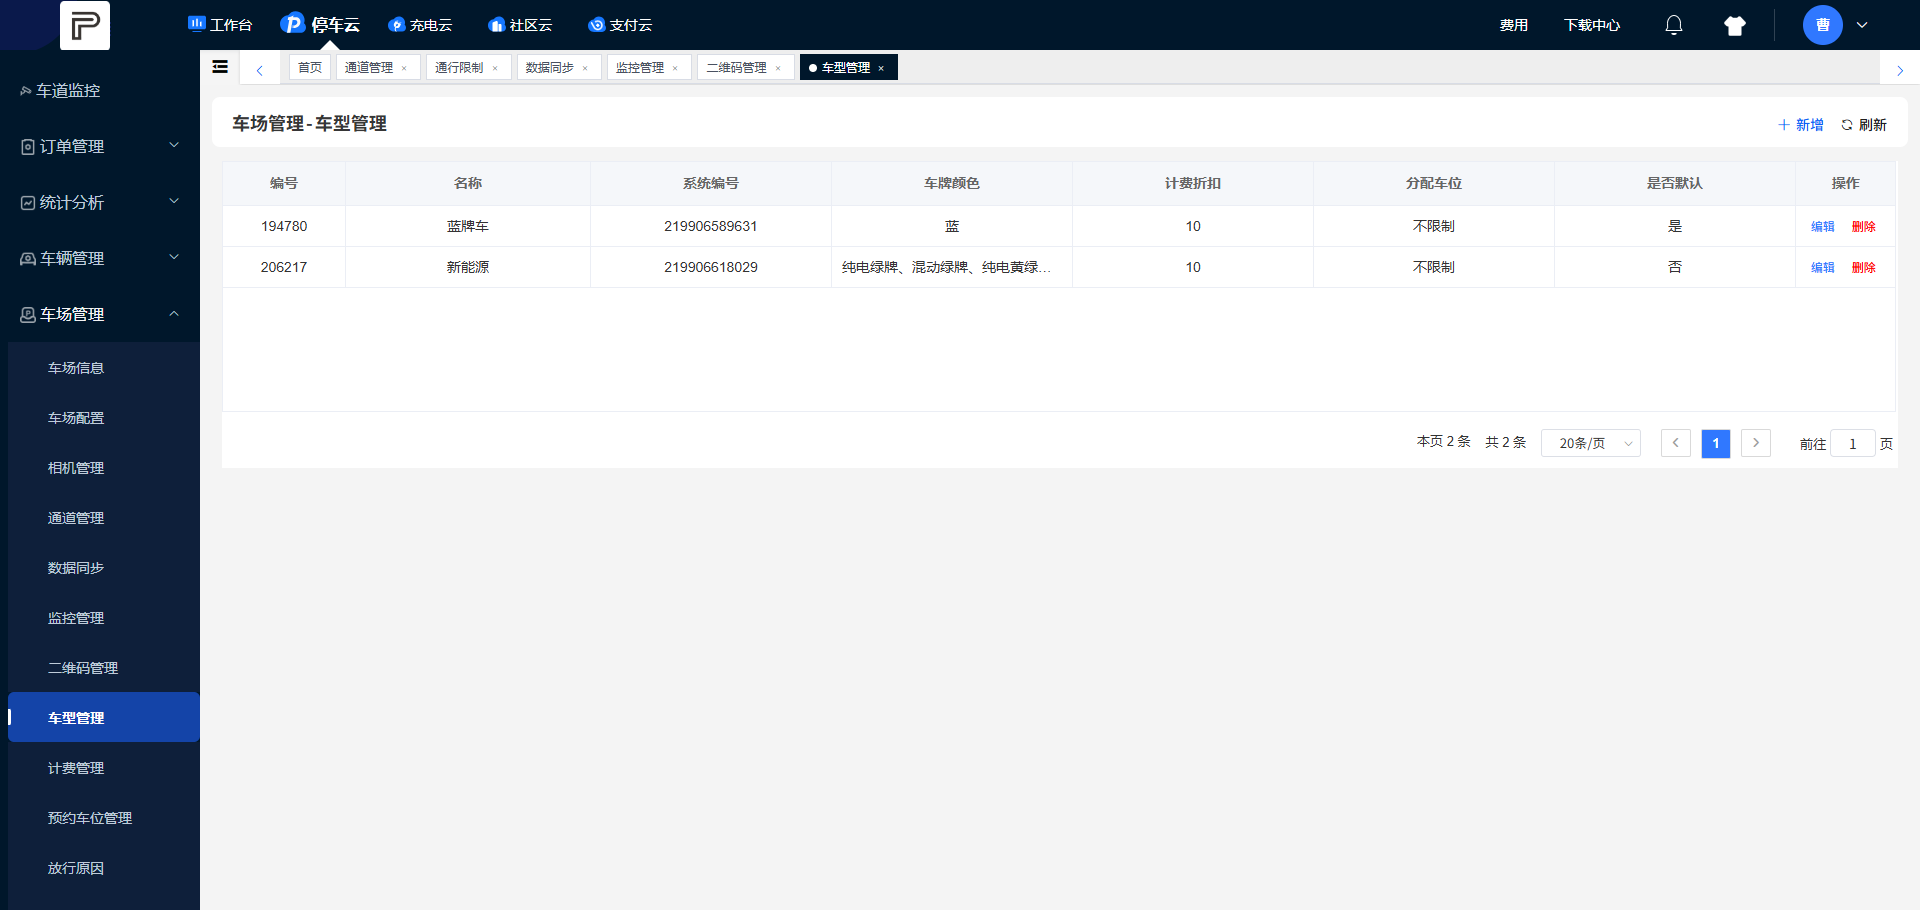The height and width of the screenshot is (910, 1920).
Task: Expand the 订单管理 sidebar menu
Action: [100, 146]
